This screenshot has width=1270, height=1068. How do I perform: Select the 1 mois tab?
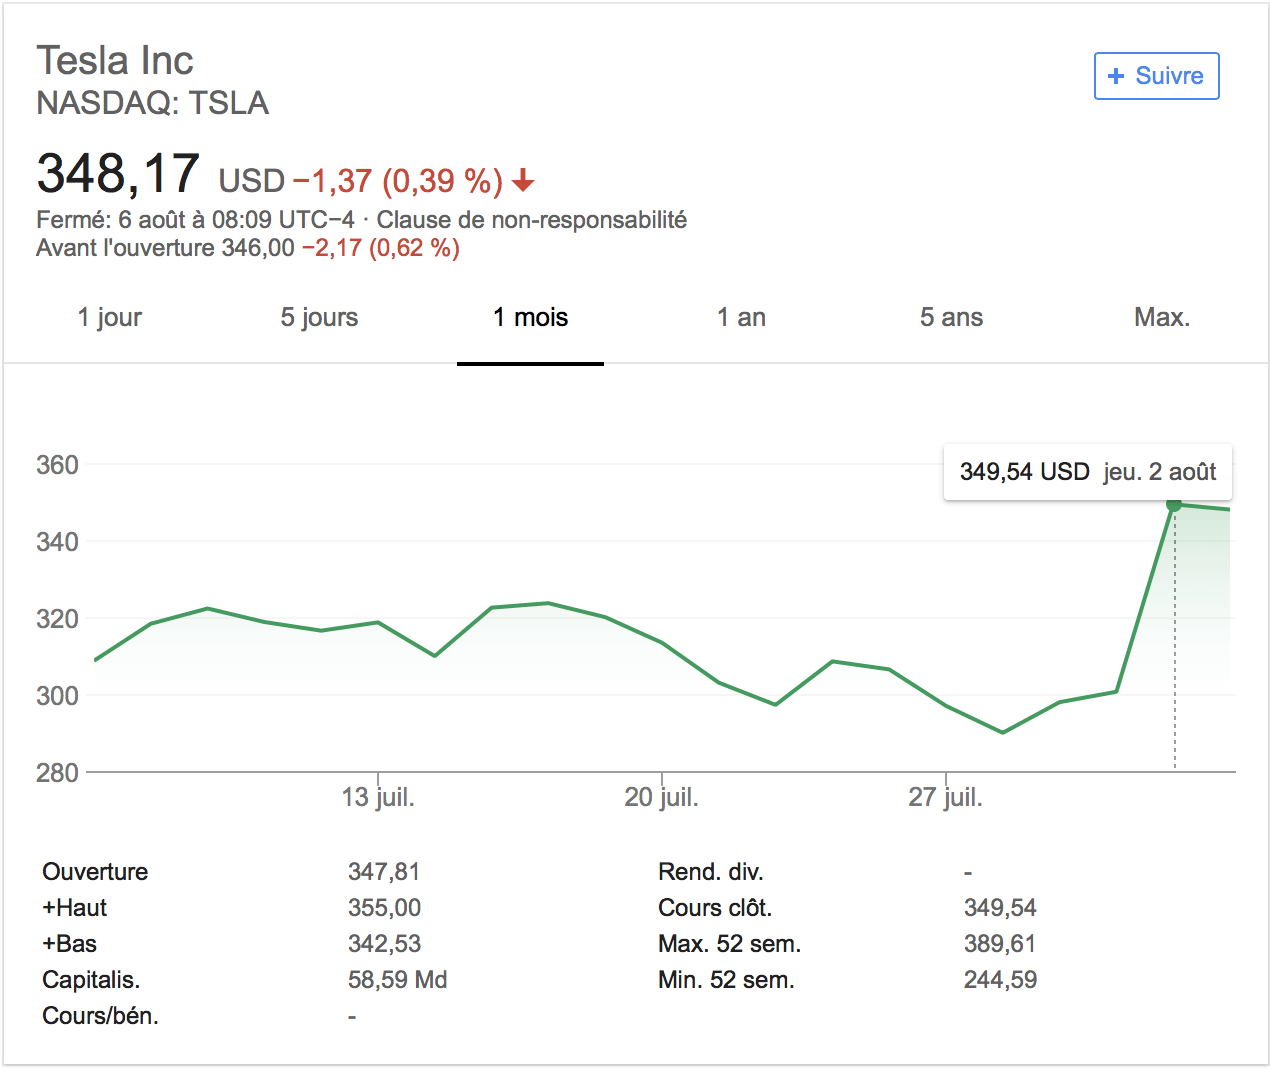tap(530, 318)
